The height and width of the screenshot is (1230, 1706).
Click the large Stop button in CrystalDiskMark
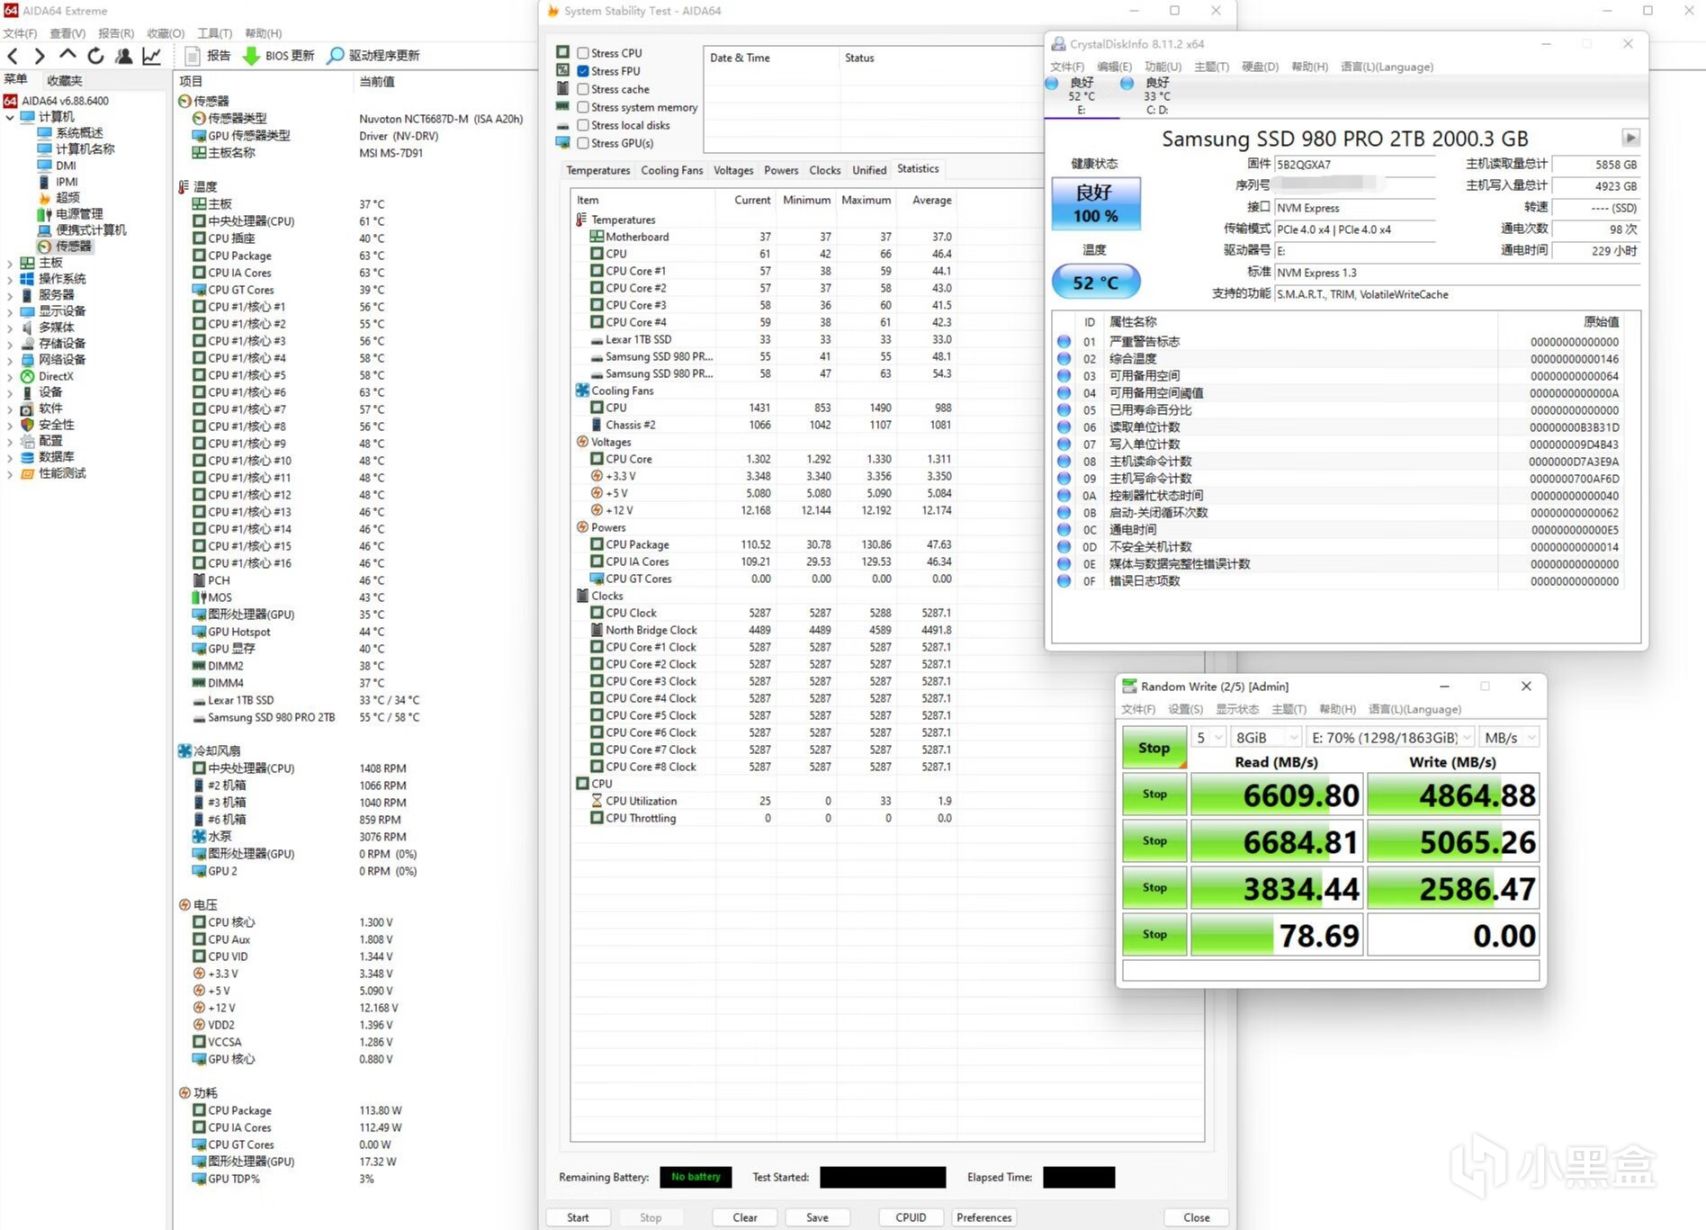pyautogui.click(x=1153, y=748)
